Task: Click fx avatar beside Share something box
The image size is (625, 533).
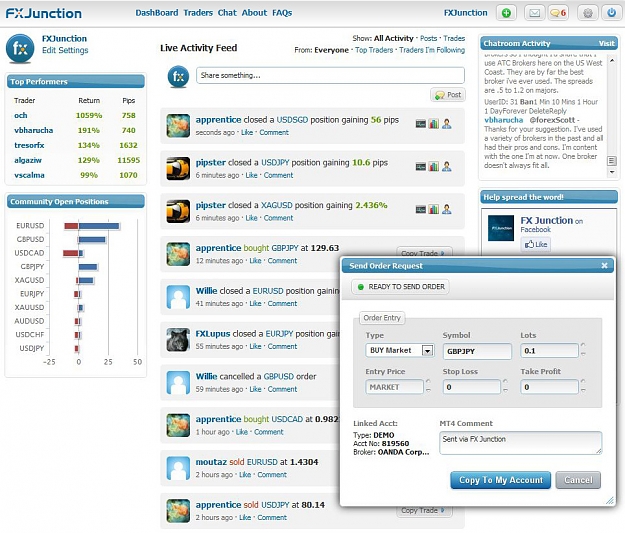Action: (x=178, y=77)
